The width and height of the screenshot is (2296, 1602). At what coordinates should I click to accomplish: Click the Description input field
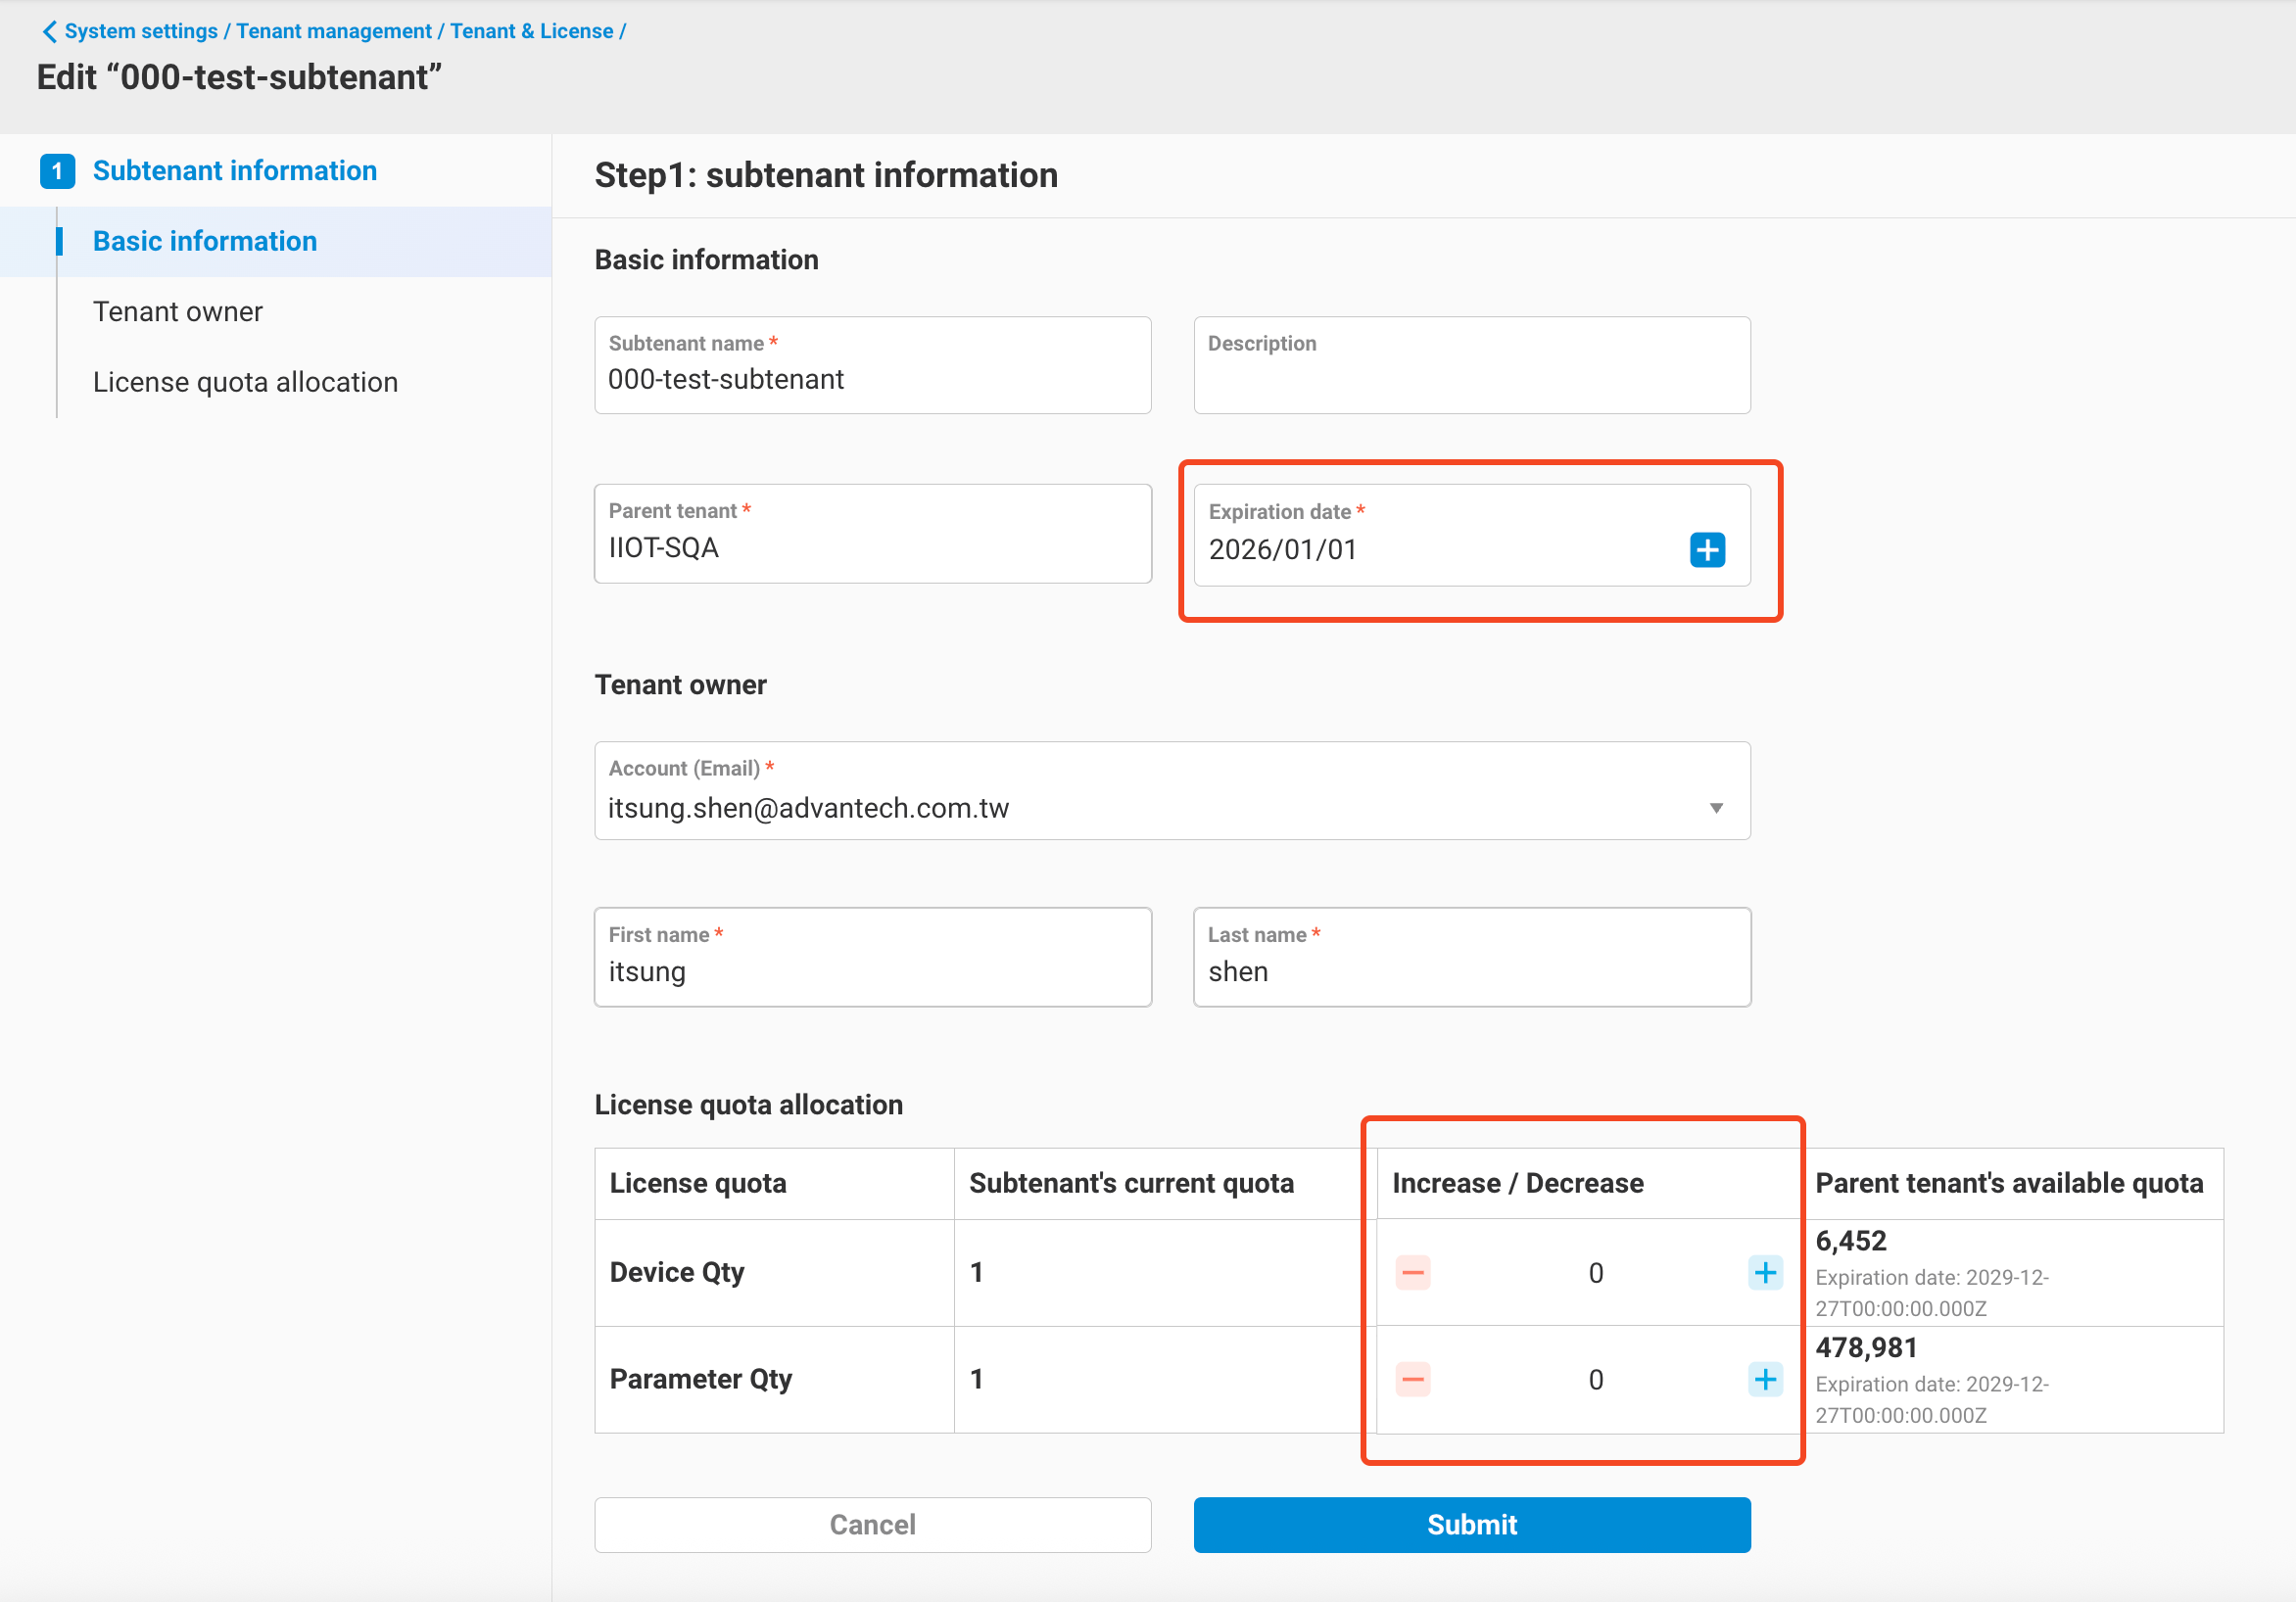(1471, 365)
